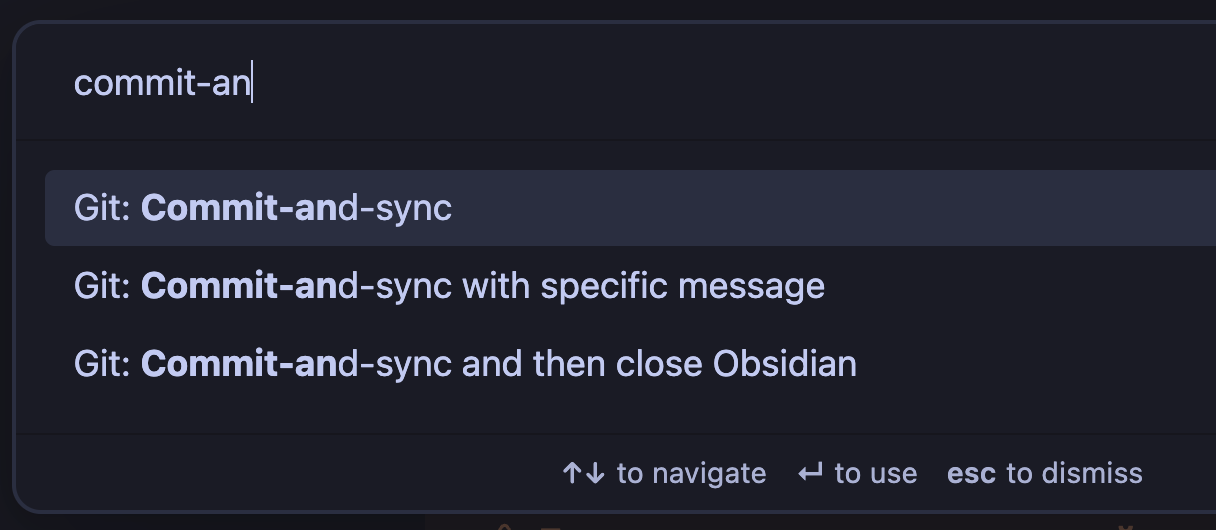The height and width of the screenshot is (530, 1216).
Task: Click "Git:" prefix of the highlighted command
Action: point(103,208)
